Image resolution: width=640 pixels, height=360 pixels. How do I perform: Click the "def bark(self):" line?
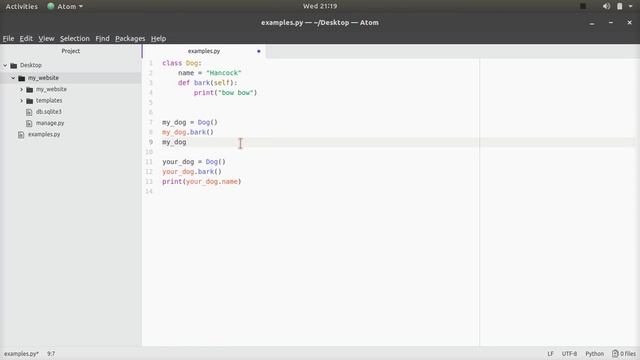pos(207,83)
